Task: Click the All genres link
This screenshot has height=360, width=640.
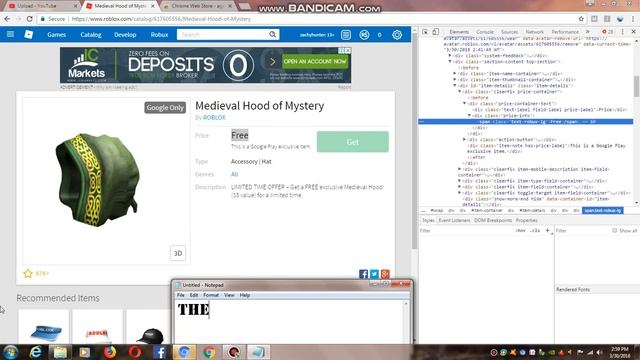Action: pos(234,174)
